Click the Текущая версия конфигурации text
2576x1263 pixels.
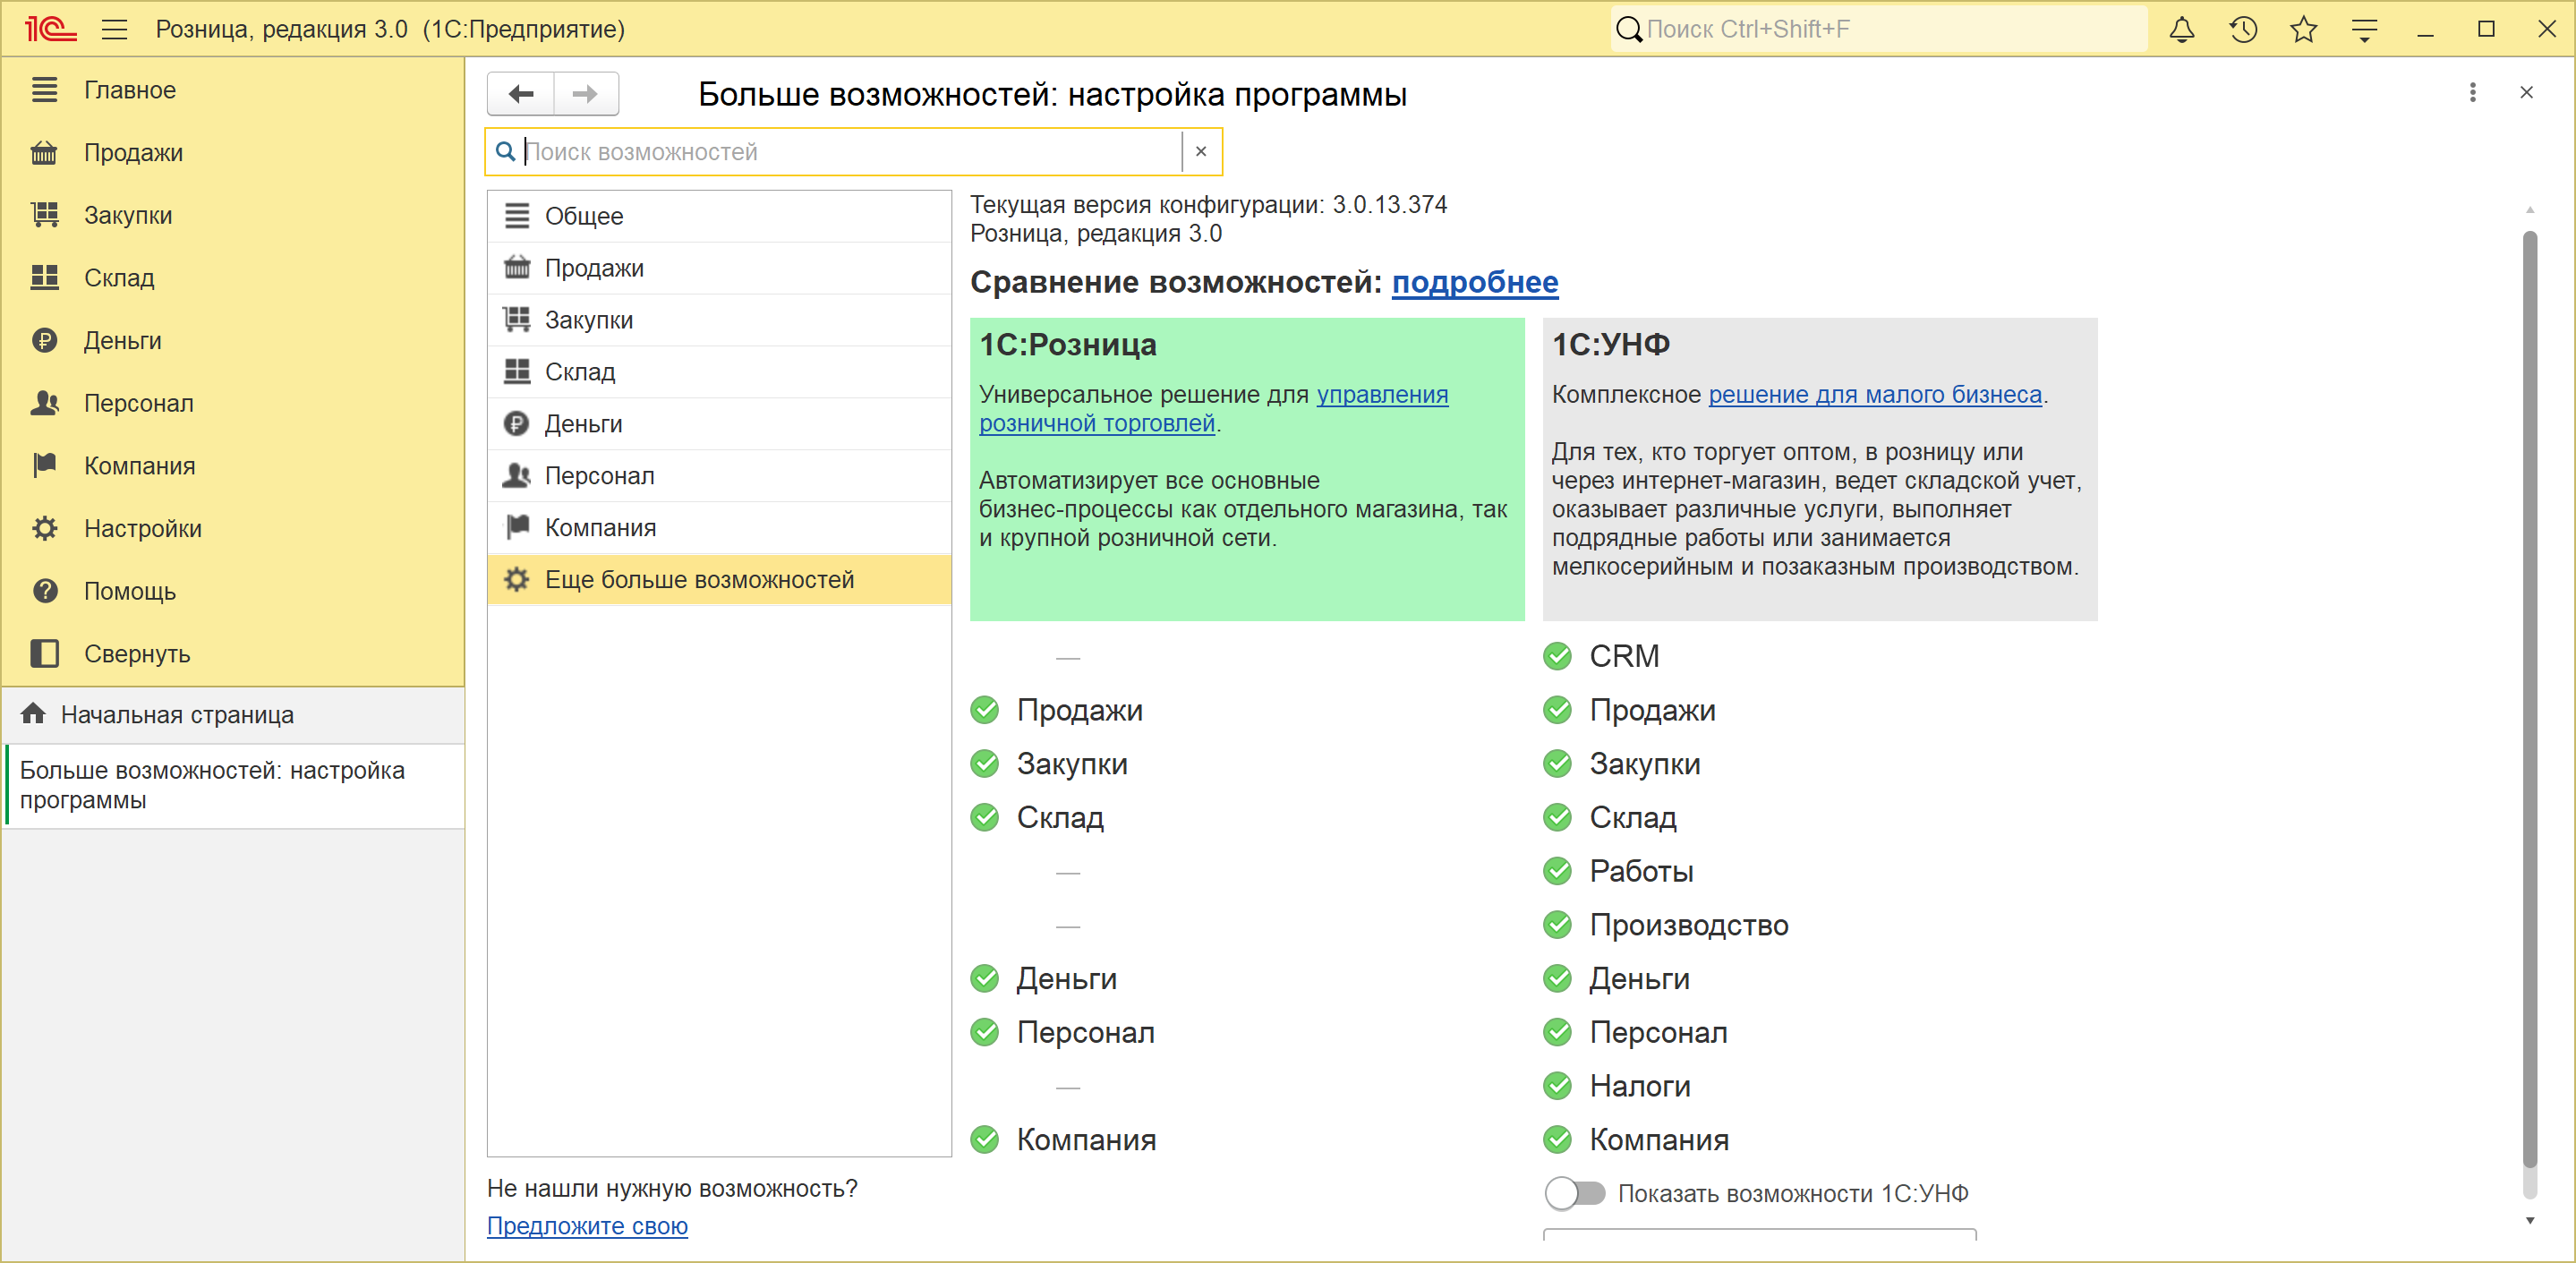[1209, 205]
